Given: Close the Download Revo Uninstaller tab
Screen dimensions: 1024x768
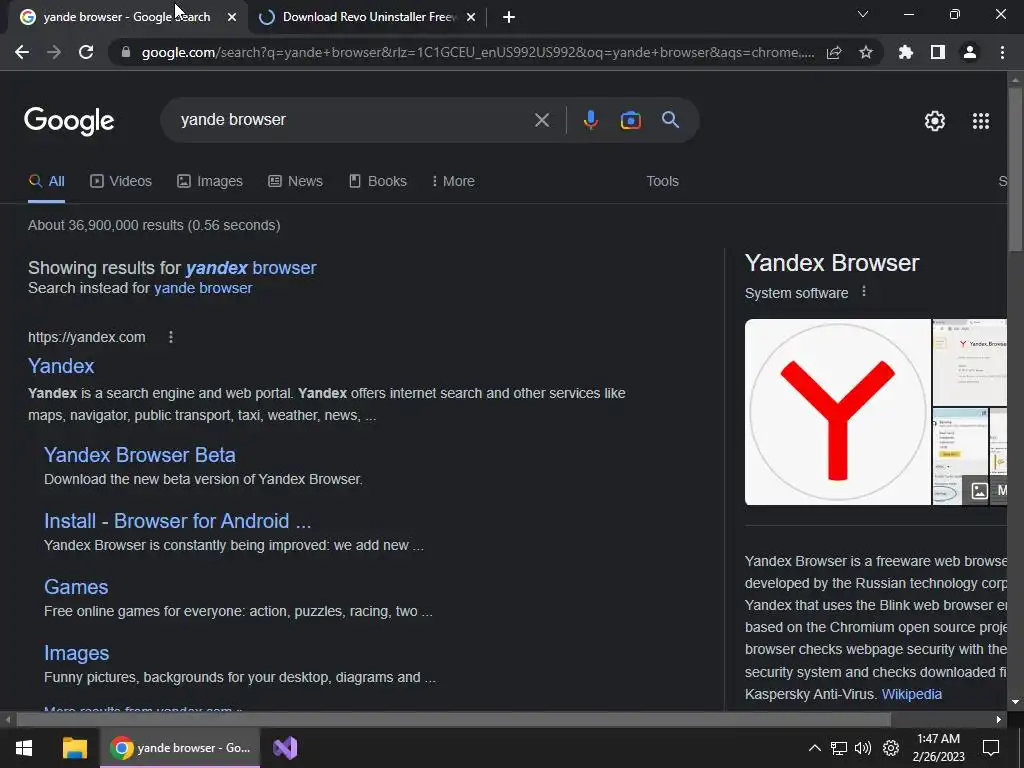Looking at the screenshot, I should point(471,18).
